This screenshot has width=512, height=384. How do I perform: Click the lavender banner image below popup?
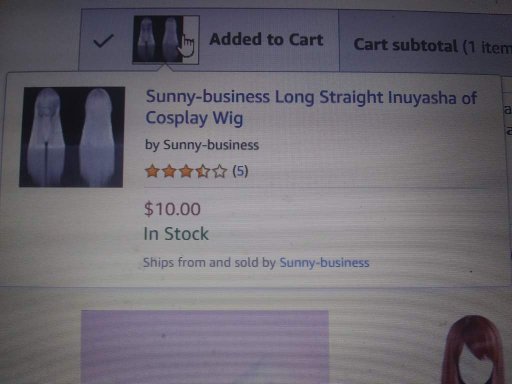pos(205,347)
